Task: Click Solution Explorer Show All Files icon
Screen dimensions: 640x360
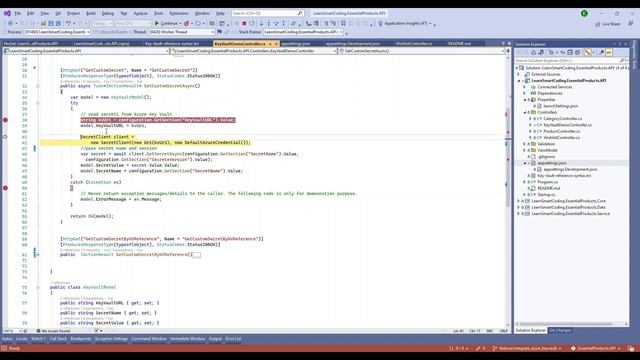Action: [x=577, y=52]
